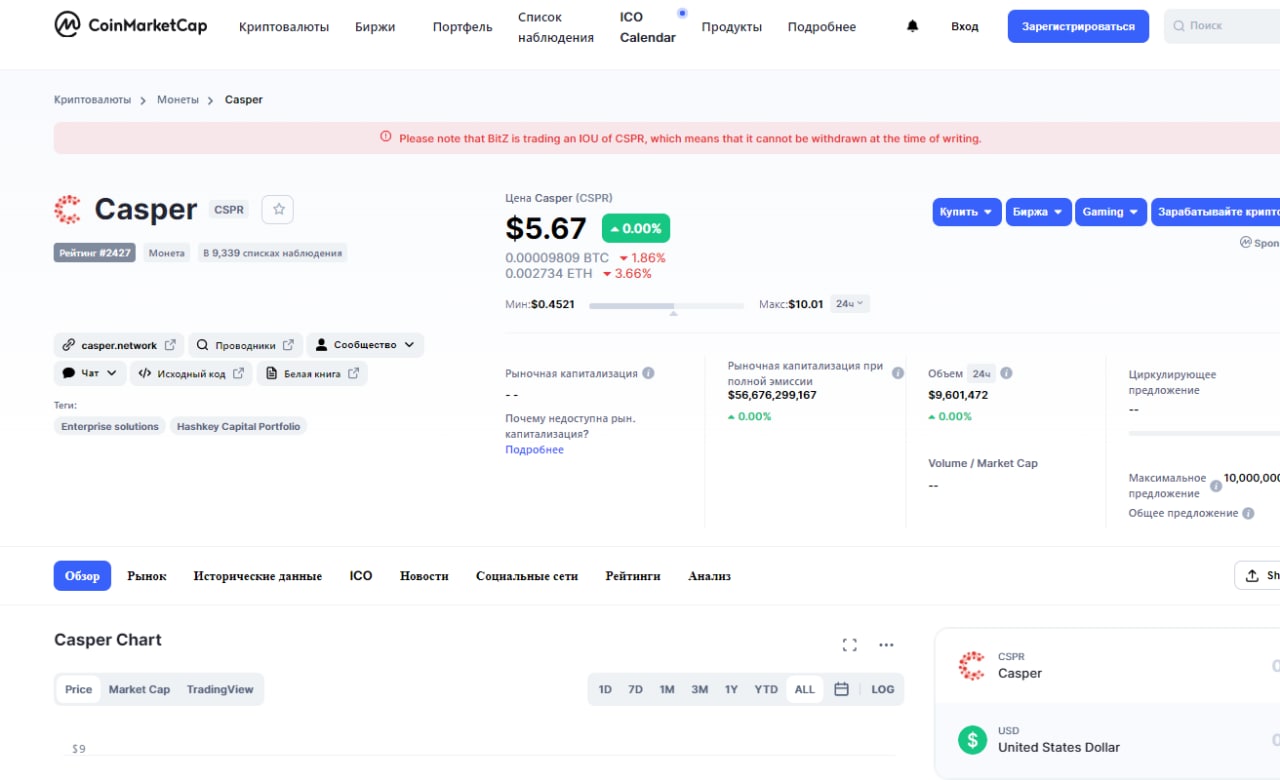
Task: Click info icon beside Максимальное предложение
Action: tap(1216, 486)
